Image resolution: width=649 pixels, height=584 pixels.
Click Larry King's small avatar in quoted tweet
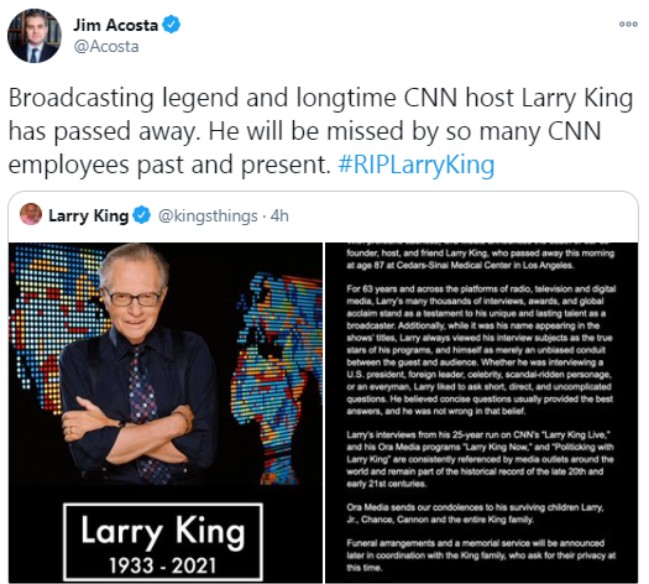[31, 214]
